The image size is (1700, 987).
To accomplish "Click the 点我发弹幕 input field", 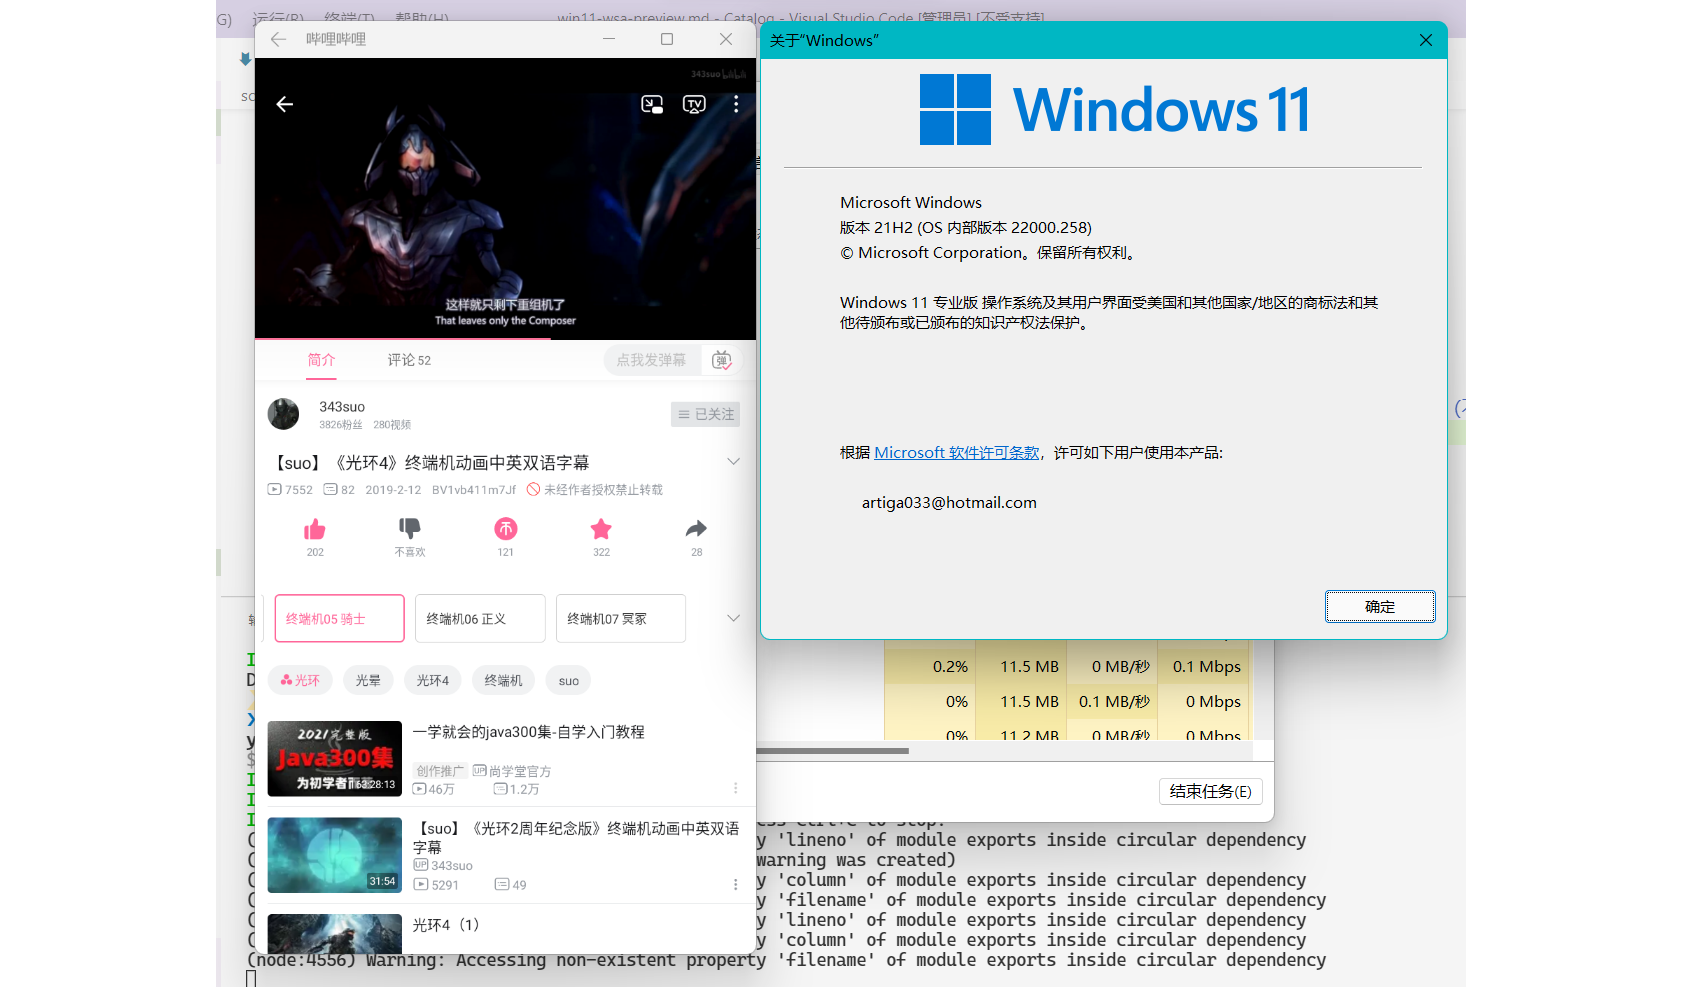I will [652, 360].
